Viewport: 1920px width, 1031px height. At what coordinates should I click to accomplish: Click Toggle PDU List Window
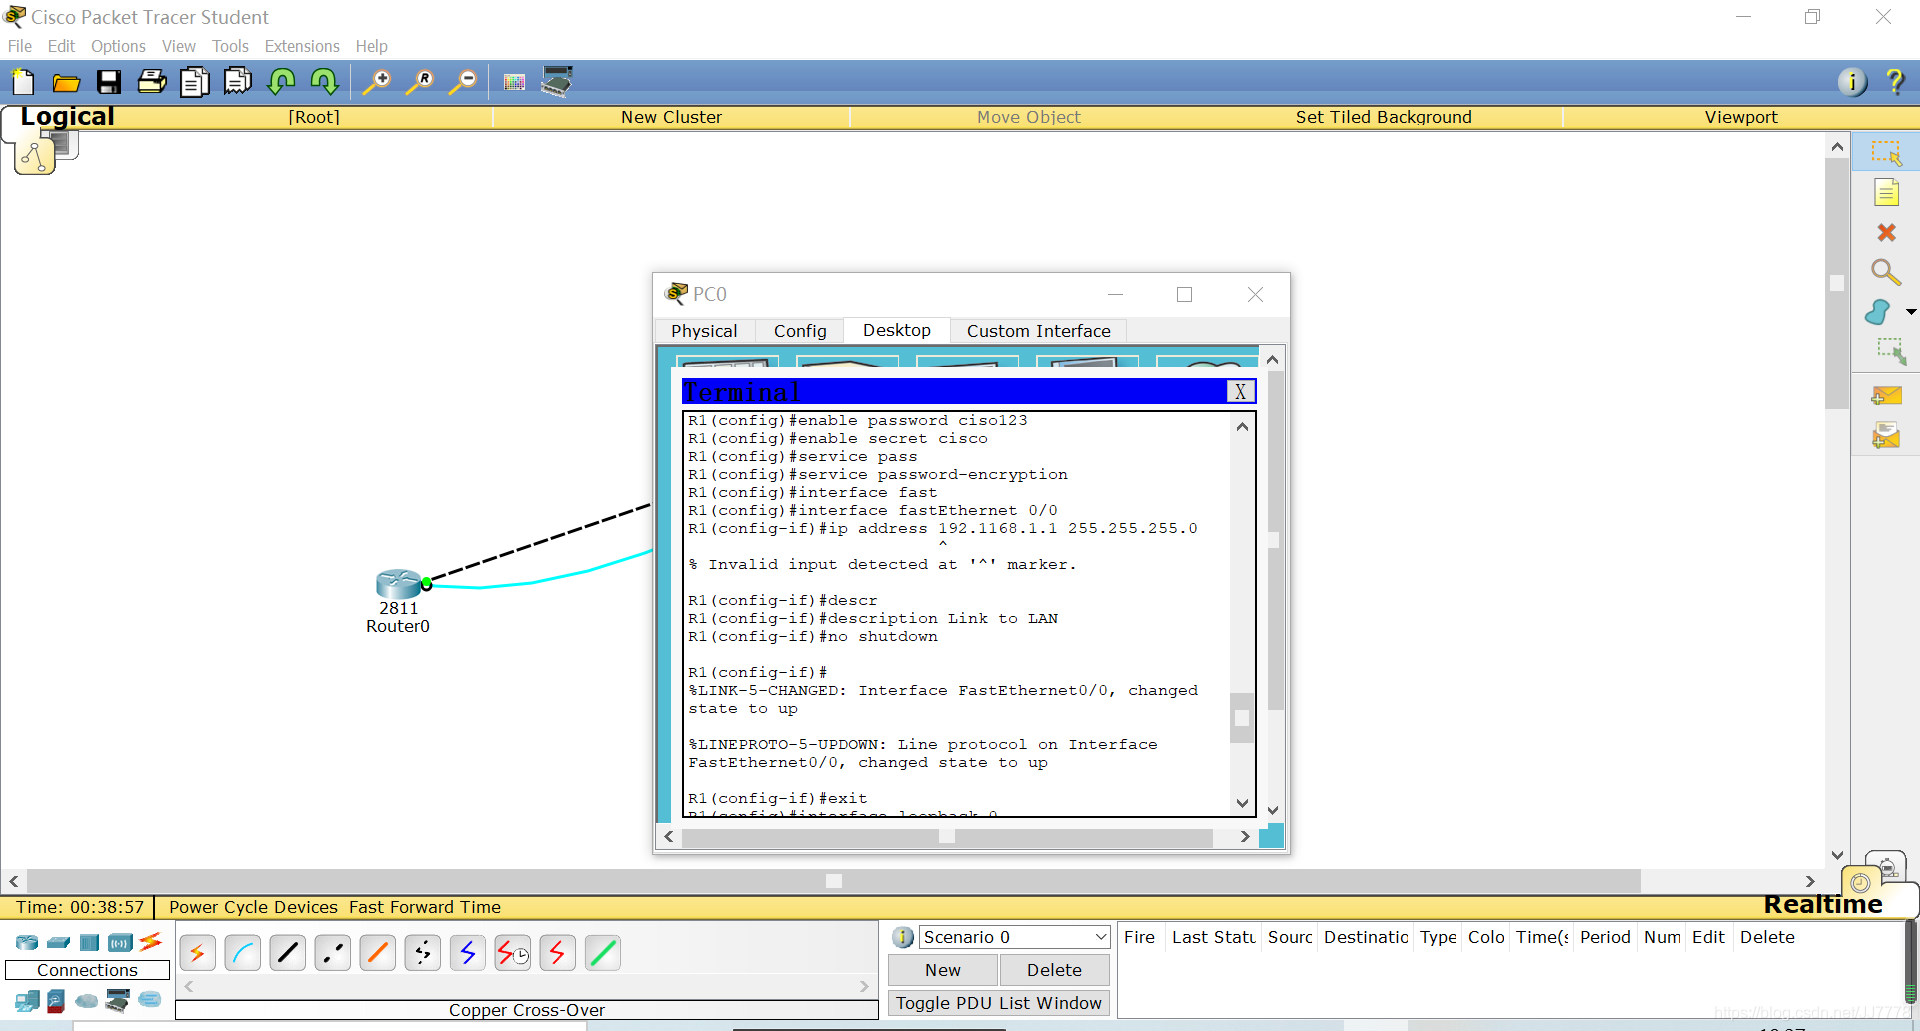coord(999,1003)
